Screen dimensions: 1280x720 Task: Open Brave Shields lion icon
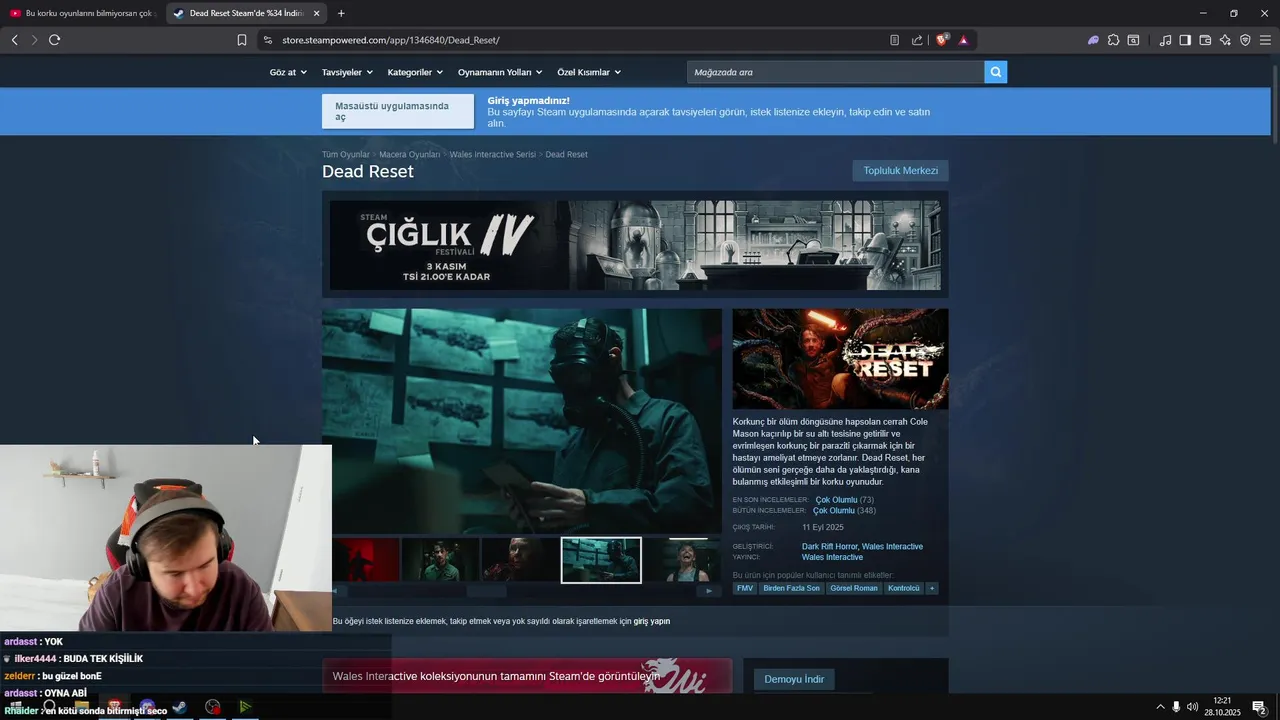click(941, 40)
